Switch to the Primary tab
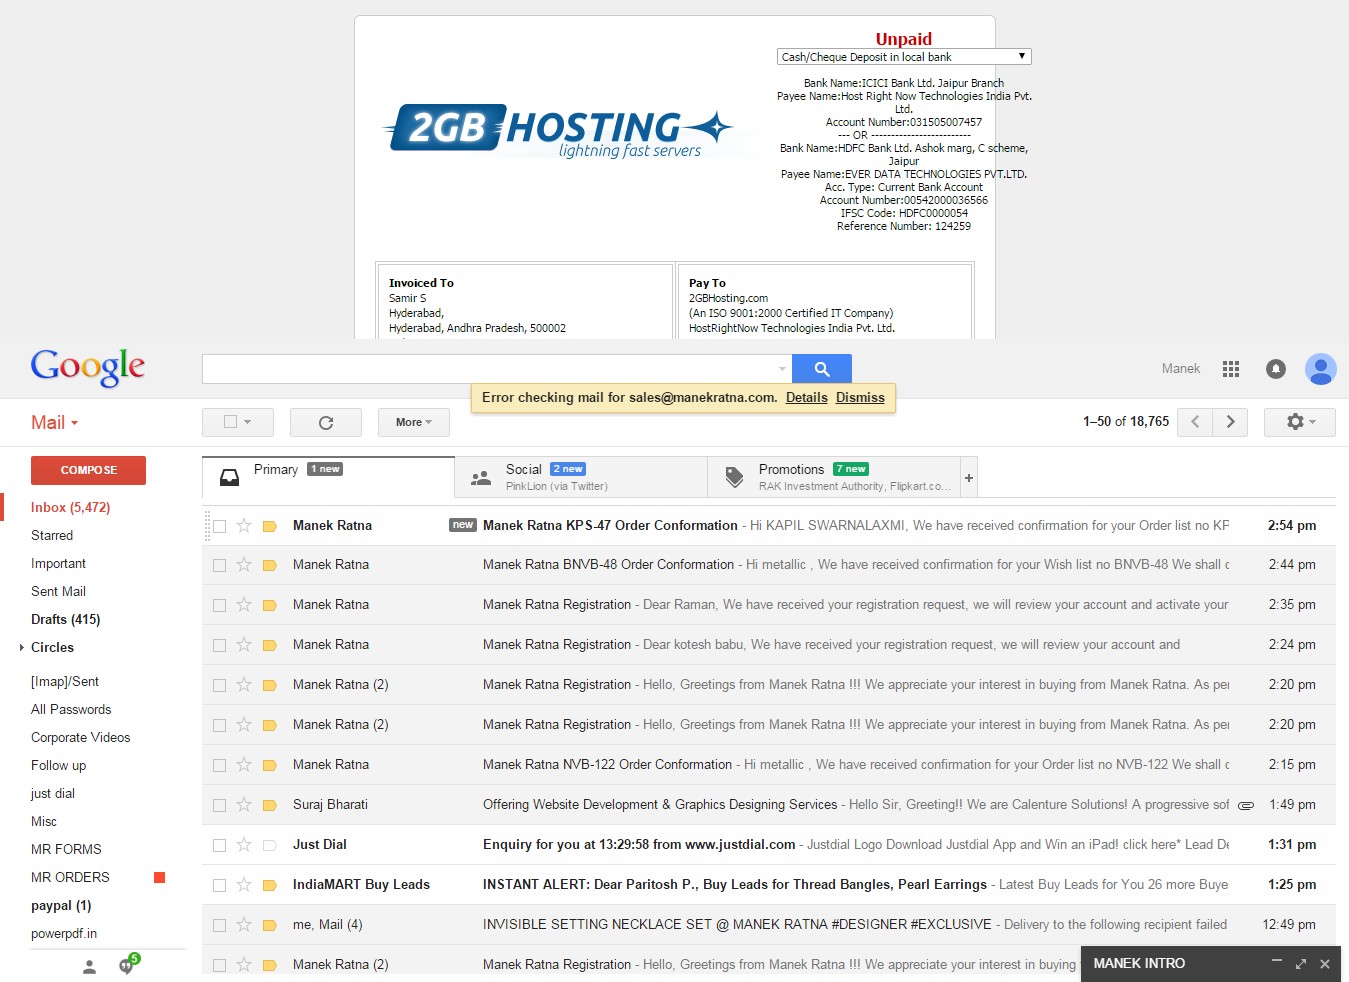 coord(328,477)
